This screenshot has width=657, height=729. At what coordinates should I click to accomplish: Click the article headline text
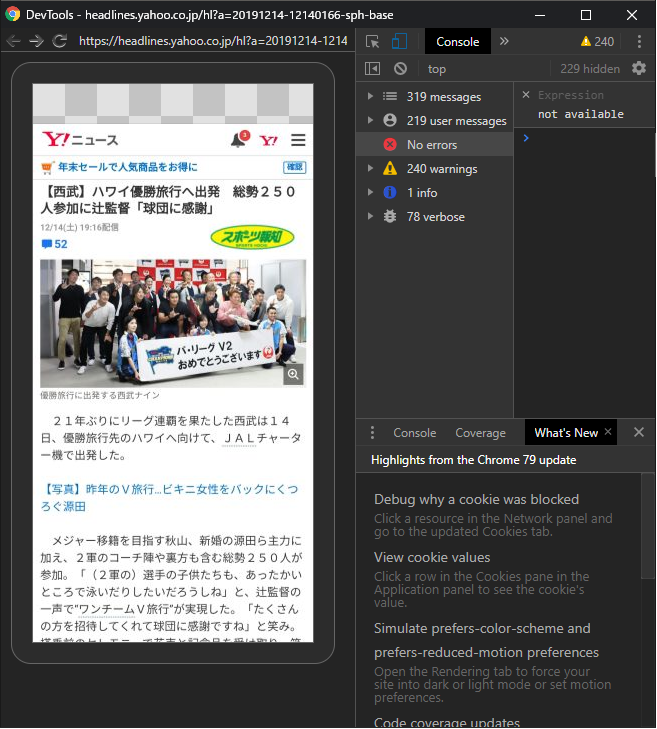[168, 200]
